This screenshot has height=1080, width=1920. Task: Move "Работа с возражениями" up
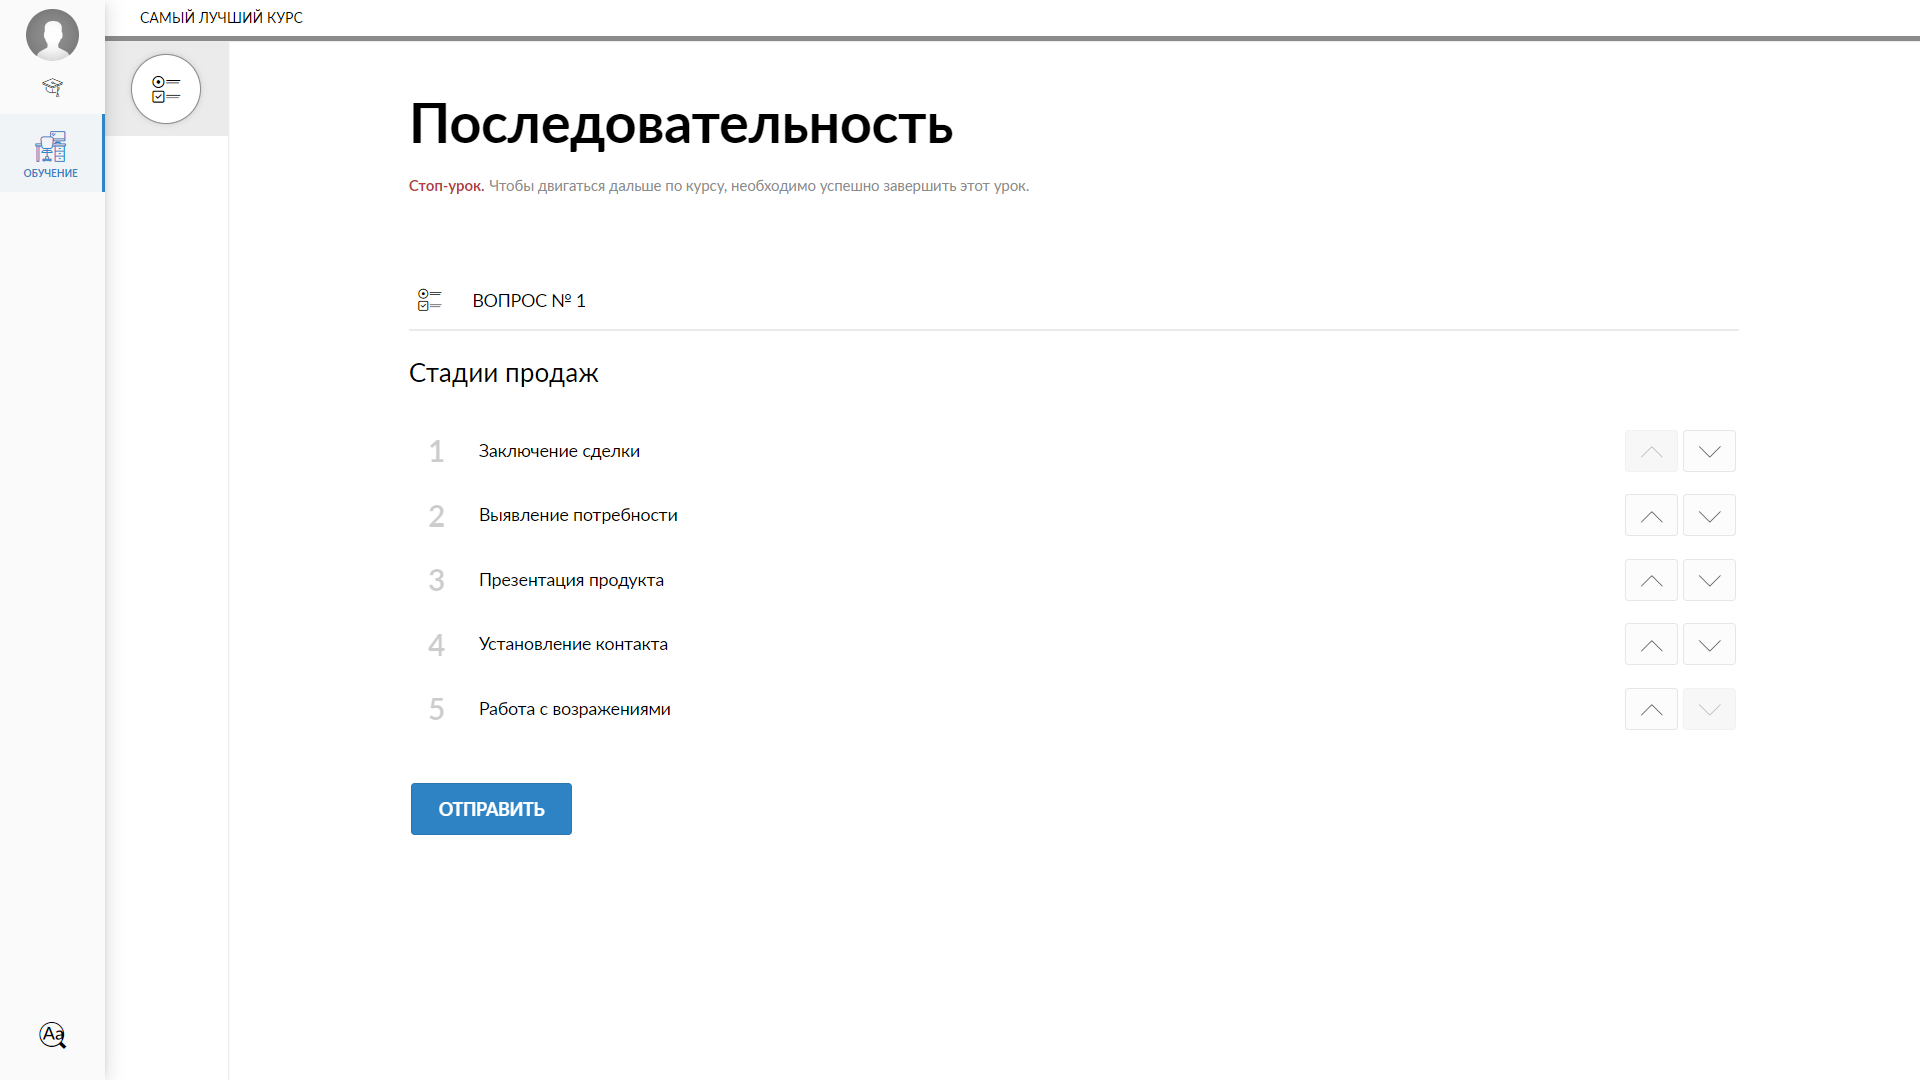click(1651, 709)
